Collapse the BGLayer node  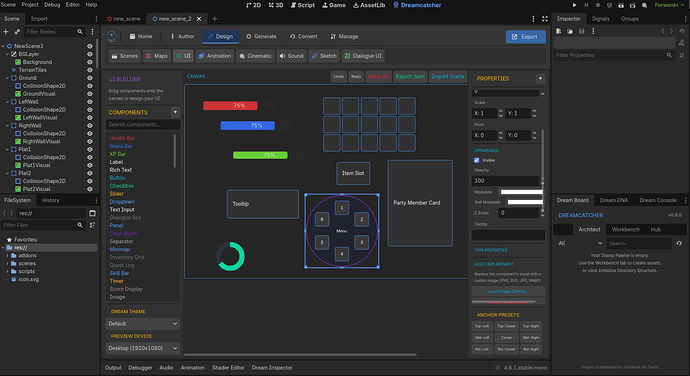pyautogui.click(x=7, y=54)
